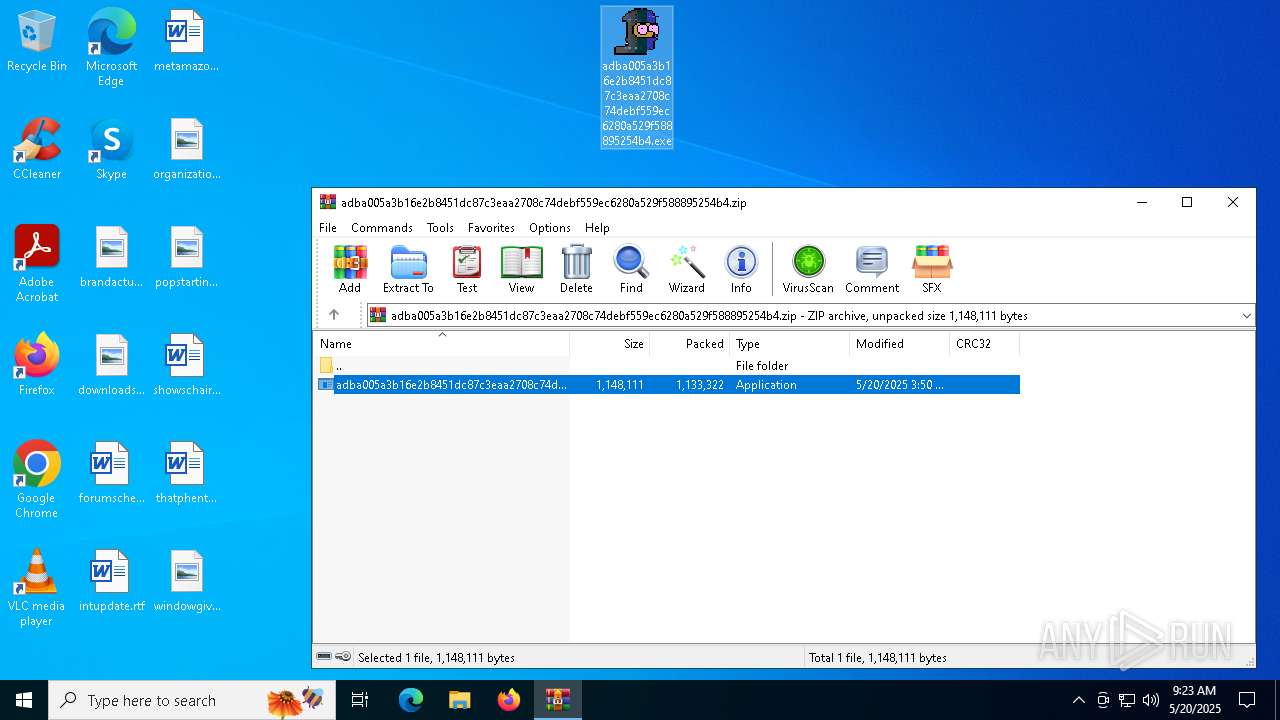Open Task View on taskbar
Screen dimensions: 1280x720
[360, 700]
